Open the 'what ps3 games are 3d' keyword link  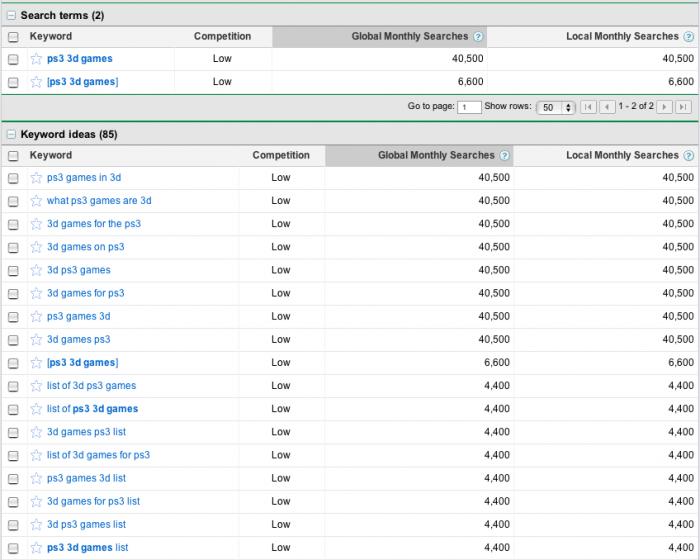click(99, 201)
